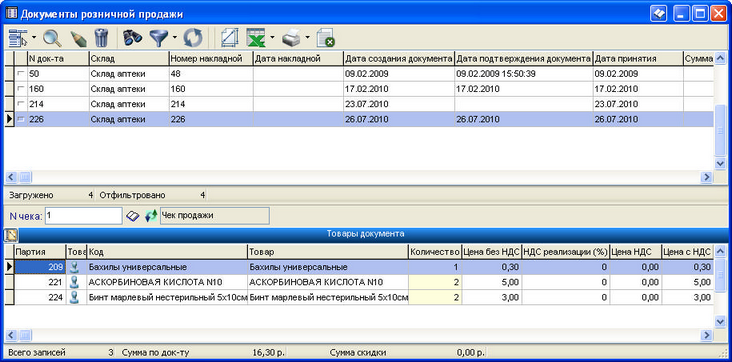Select Склад аптеки in document 160 row
This screenshot has height=362, width=732.
coord(128,89)
